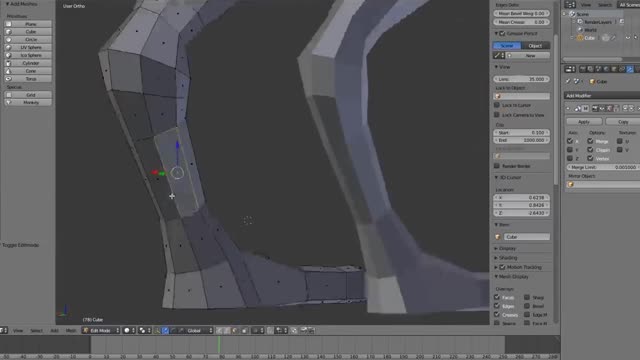
Task: Enable Lock Camera to View checkbox
Action: [497, 115]
